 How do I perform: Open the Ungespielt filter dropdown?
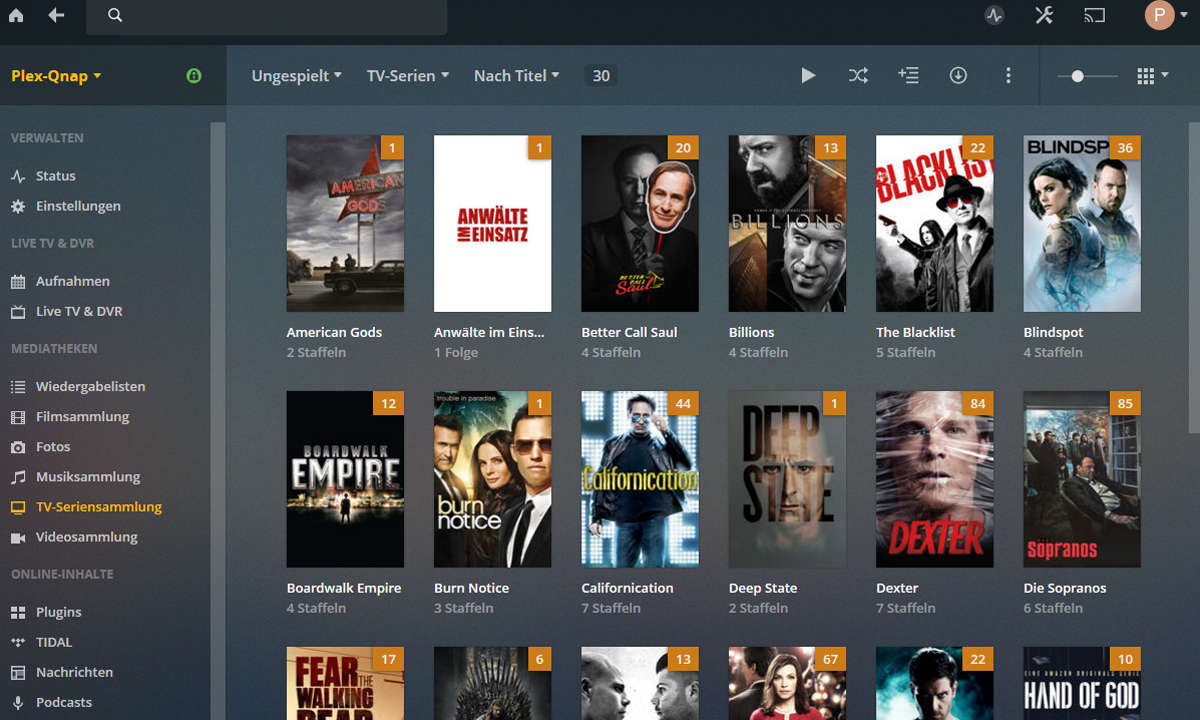pyautogui.click(x=296, y=75)
